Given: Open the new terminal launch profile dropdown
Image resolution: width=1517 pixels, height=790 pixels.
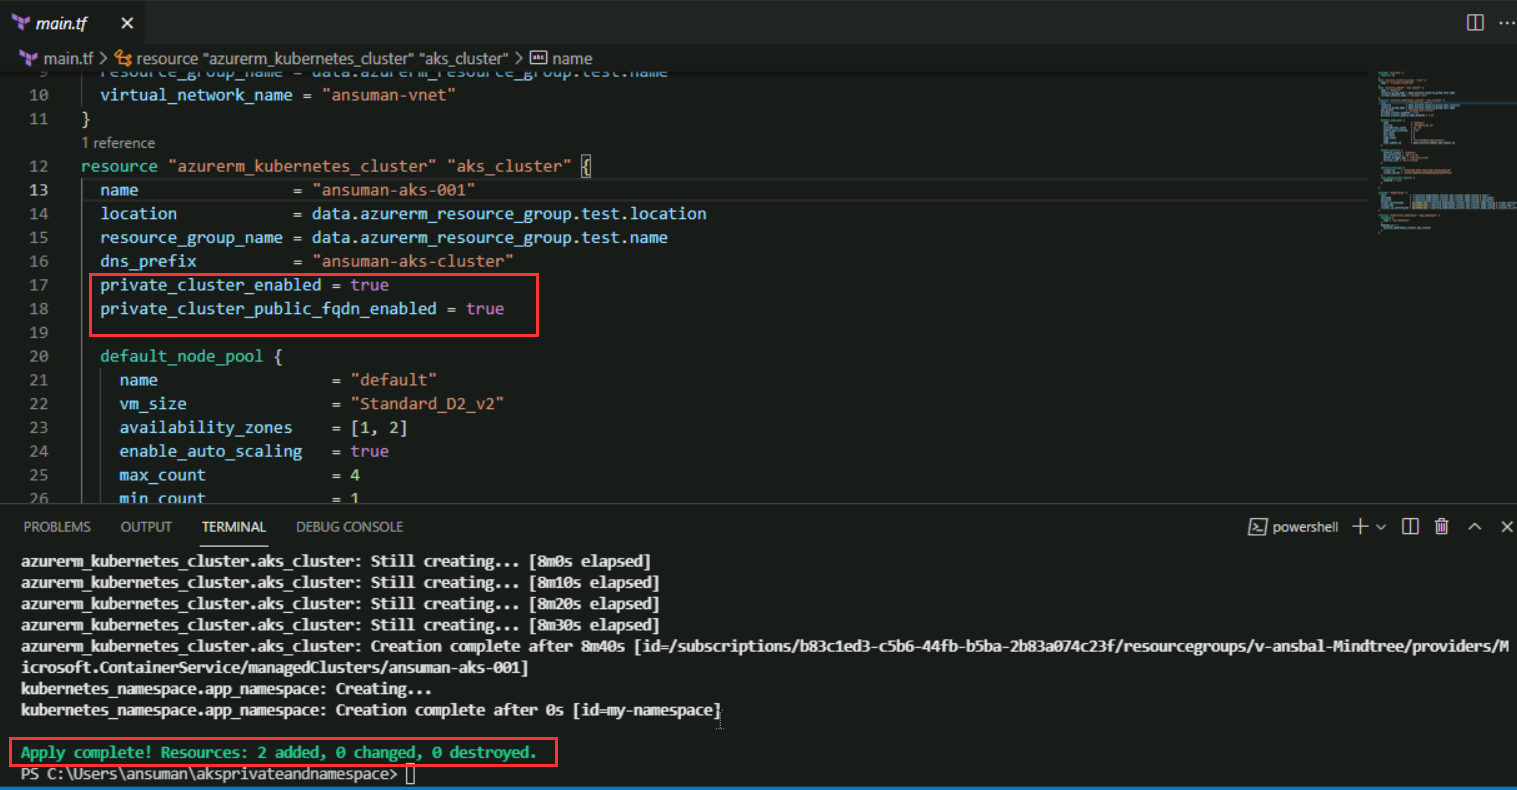Looking at the screenshot, I should pyautogui.click(x=1381, y=527).
